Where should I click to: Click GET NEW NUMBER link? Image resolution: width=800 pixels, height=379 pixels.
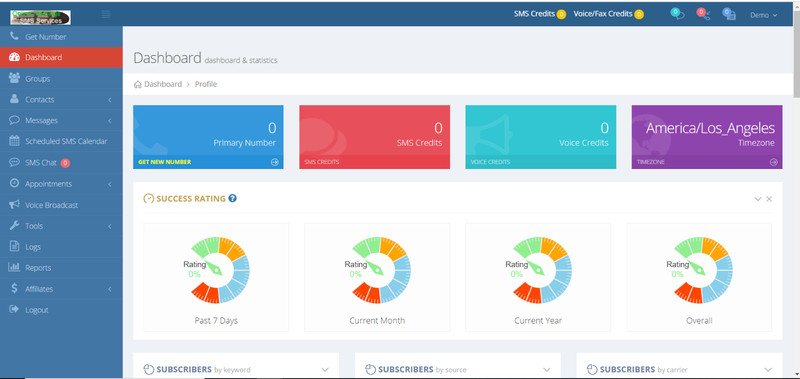point(164,162)
